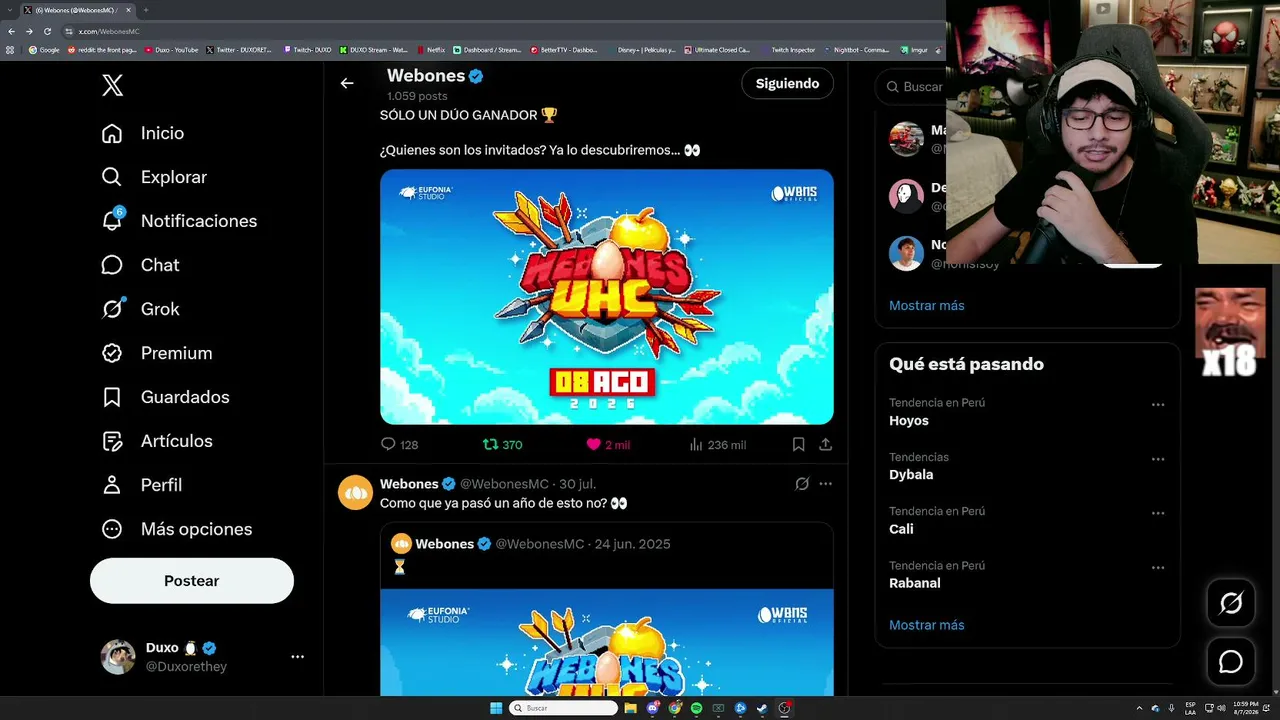Click the browser back arrow
Viewport: 1280px width, 720px height.
tap(11, 31)
